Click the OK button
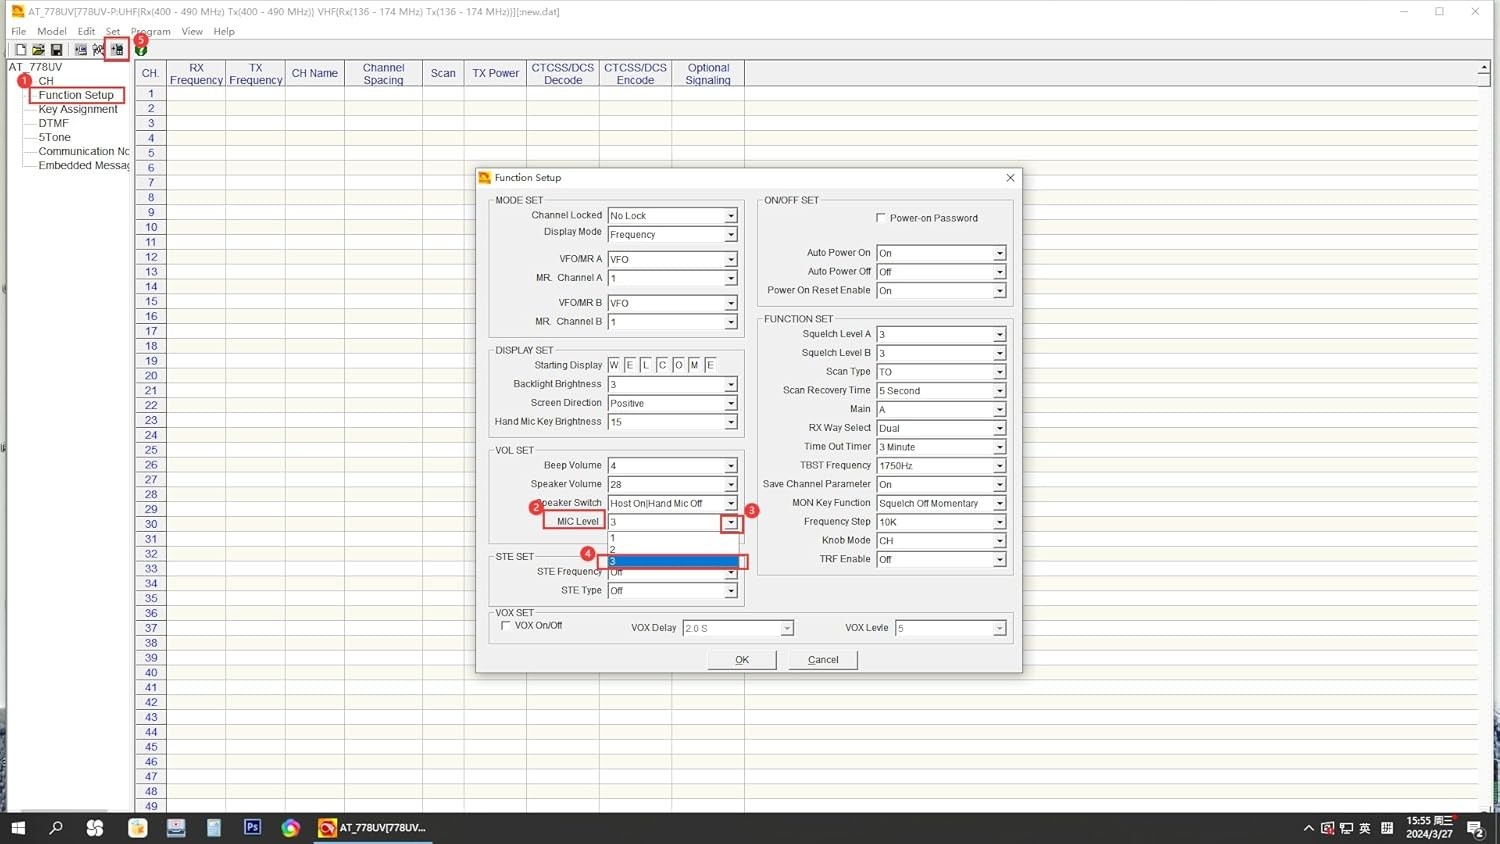 pos(741,660)
